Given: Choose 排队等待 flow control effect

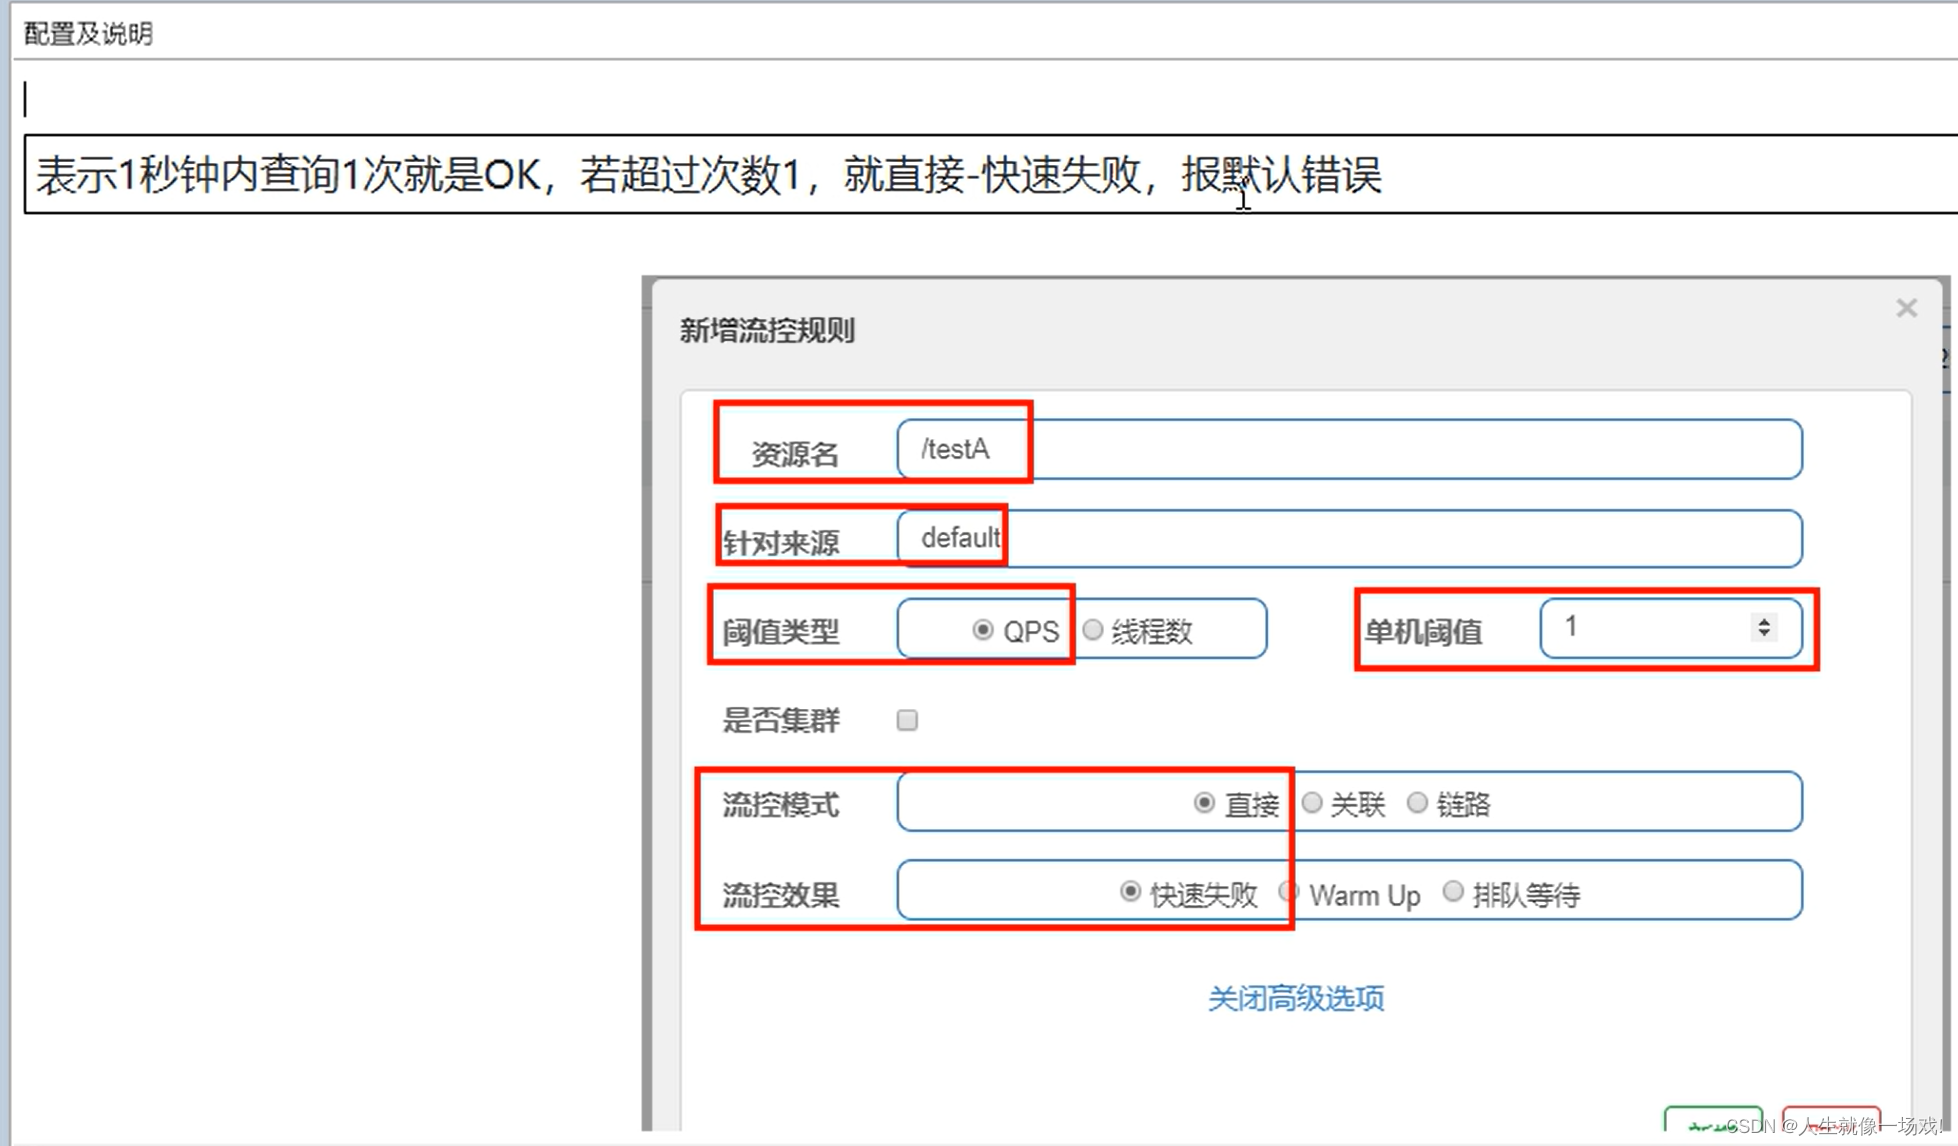Looking at the screenshot, I should (x=1453, y=891).
